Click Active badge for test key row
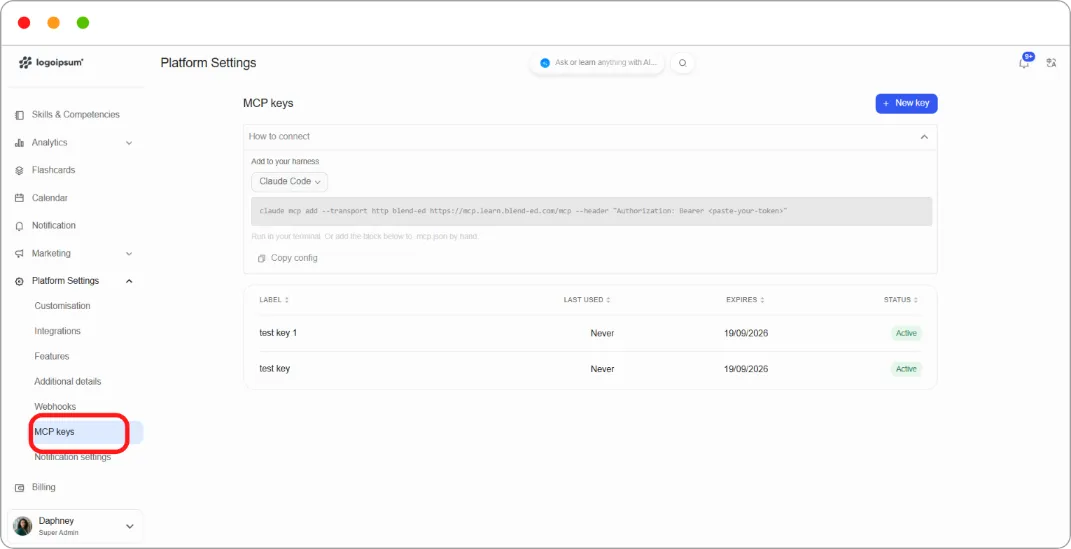Viewport: 1071px width, 549px height. pos(906,369)
